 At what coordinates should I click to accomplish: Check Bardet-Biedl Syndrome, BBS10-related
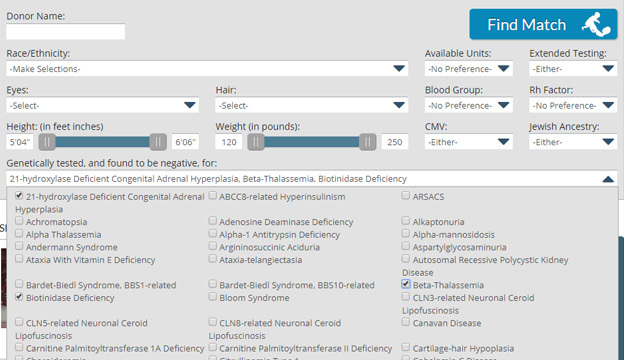pyautogui.click(x=213, y=284)
